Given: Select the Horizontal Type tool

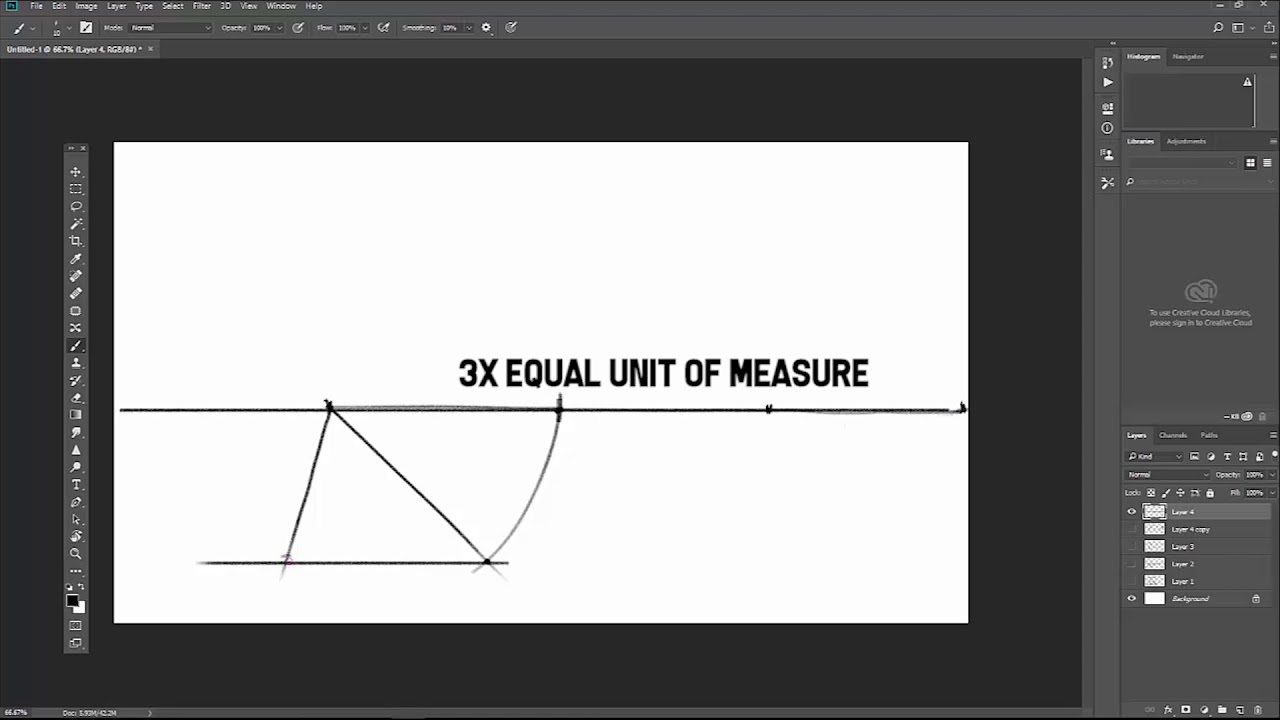Looking at the screenshot, I should tap(76, 485).
